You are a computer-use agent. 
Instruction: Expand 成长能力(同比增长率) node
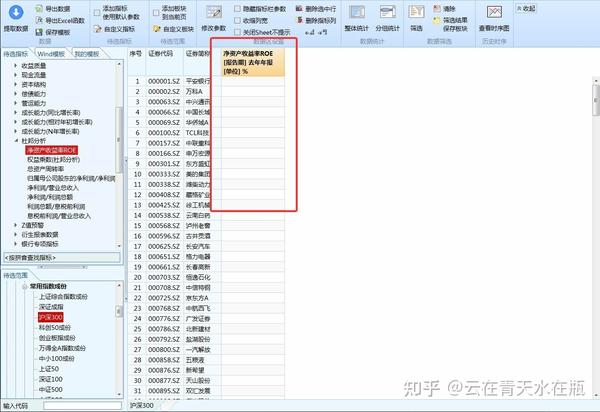tap(16, 112)
